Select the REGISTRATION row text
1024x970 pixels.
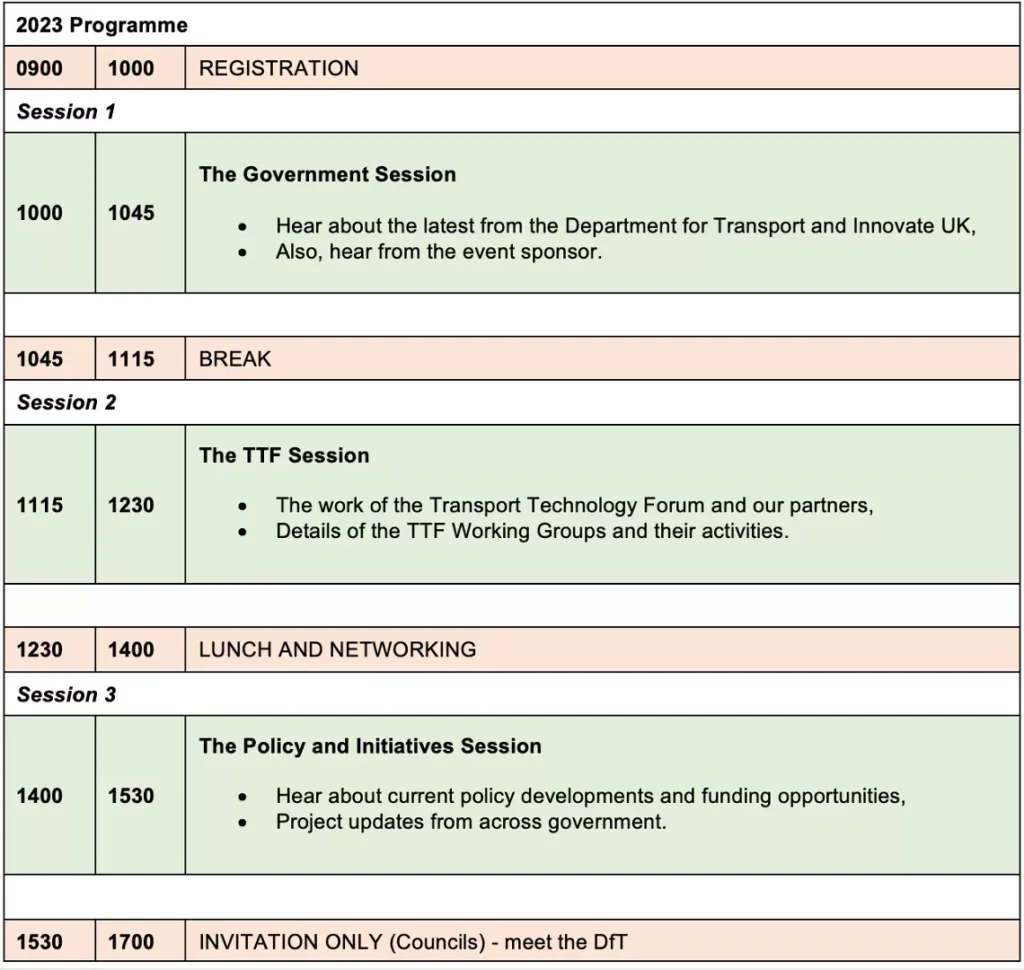[x=278, y=68]
